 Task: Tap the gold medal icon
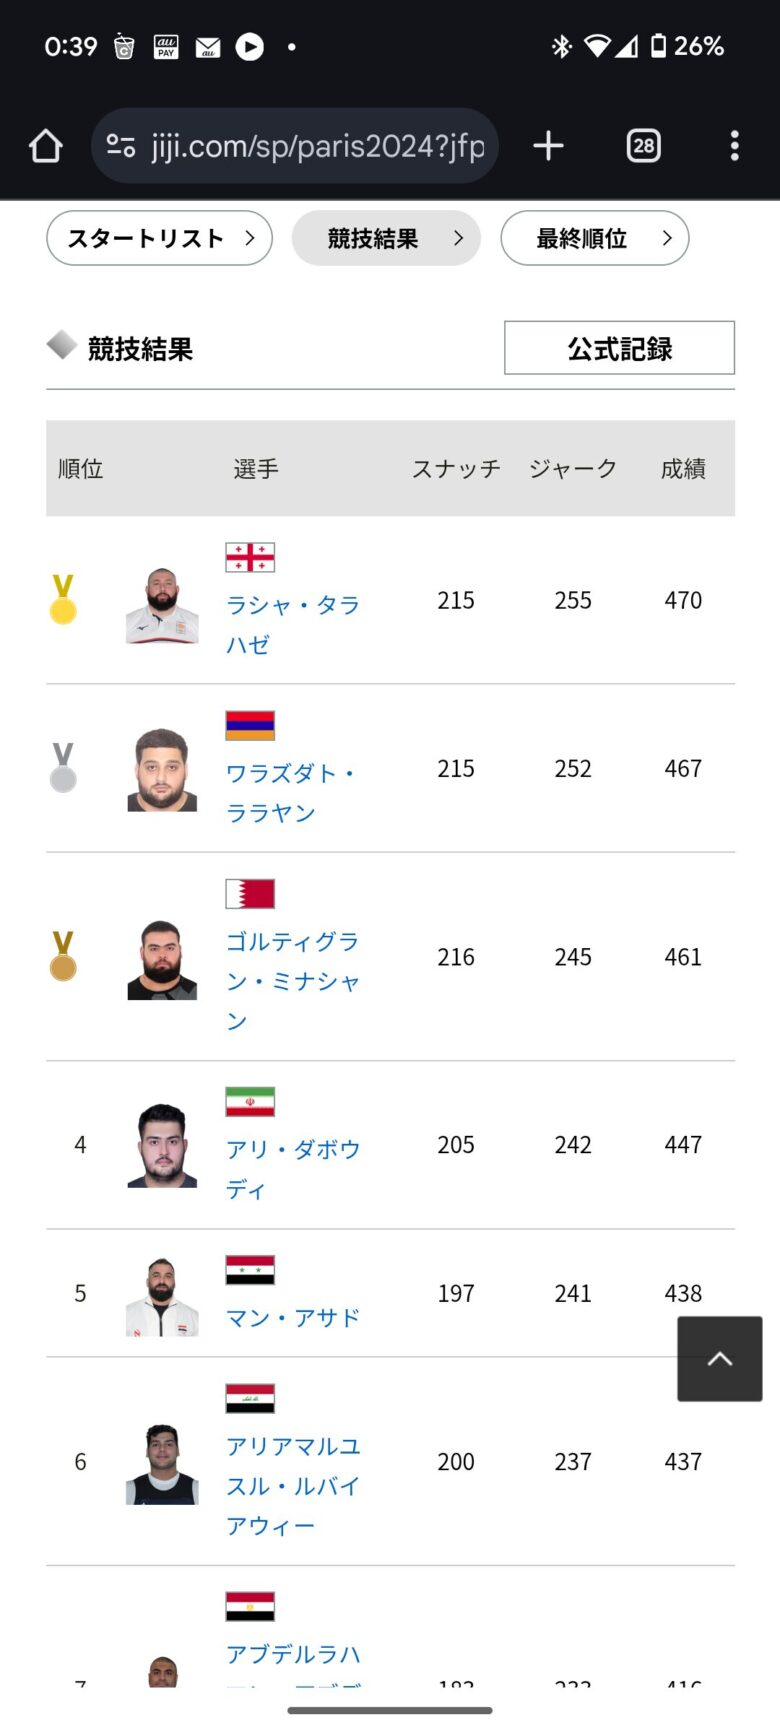[63, 600]
